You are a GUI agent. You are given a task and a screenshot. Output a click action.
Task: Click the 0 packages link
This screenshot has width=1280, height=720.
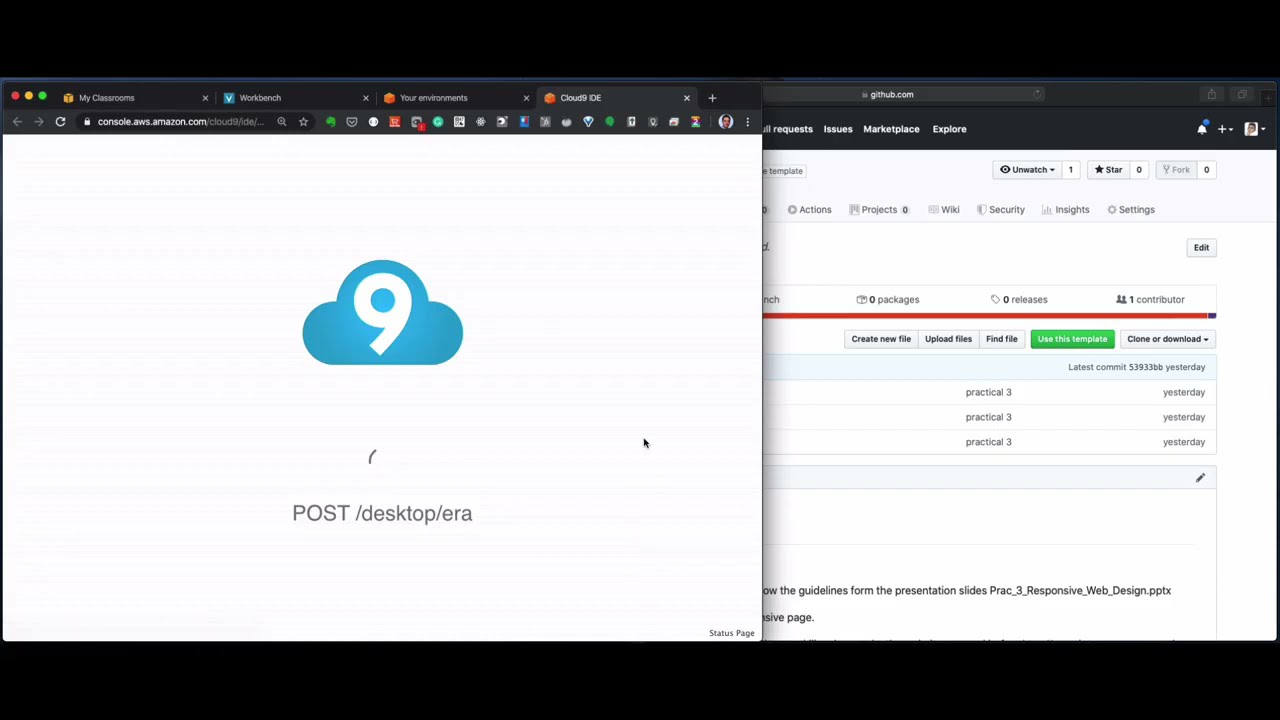click(x=888, y=300)
